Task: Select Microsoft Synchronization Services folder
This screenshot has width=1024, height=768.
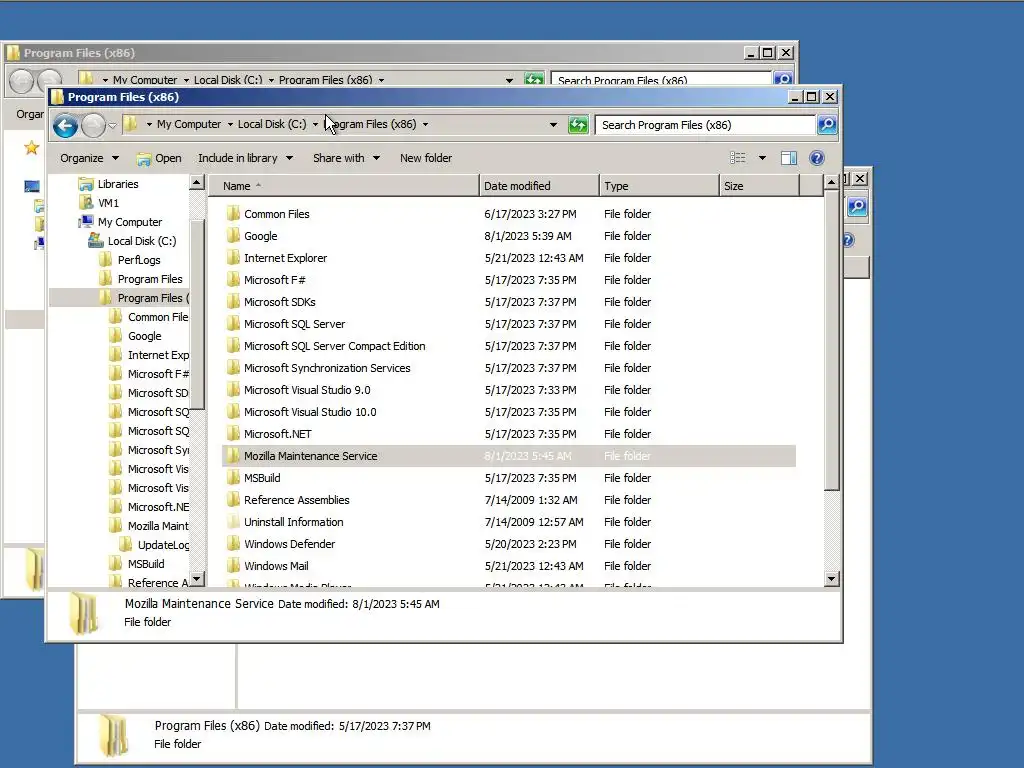Action: tap(509, 368)
